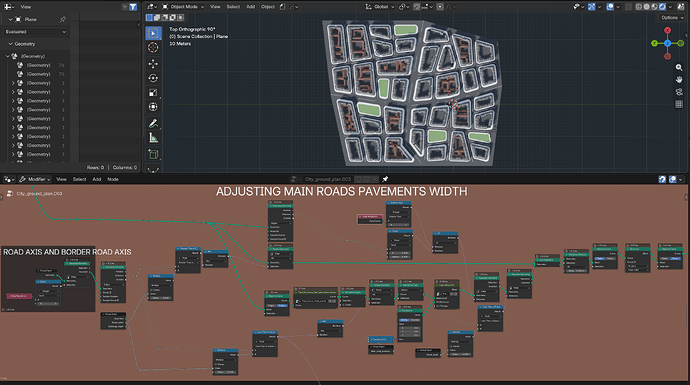The width and height of the screenshot is (690, 385).
Task: Toggle camera view icon in viewport
Action: 679,92
